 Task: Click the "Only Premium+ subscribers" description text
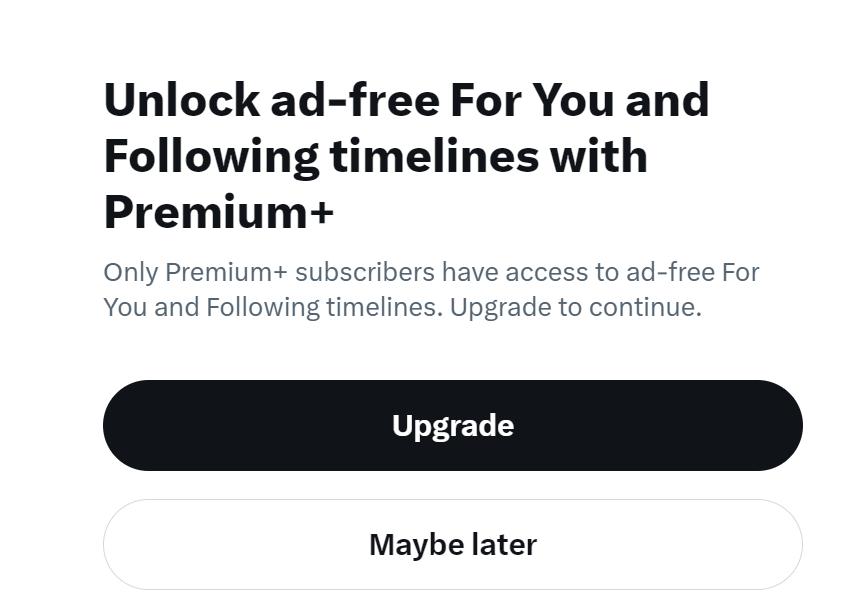(x=431, y=272)
